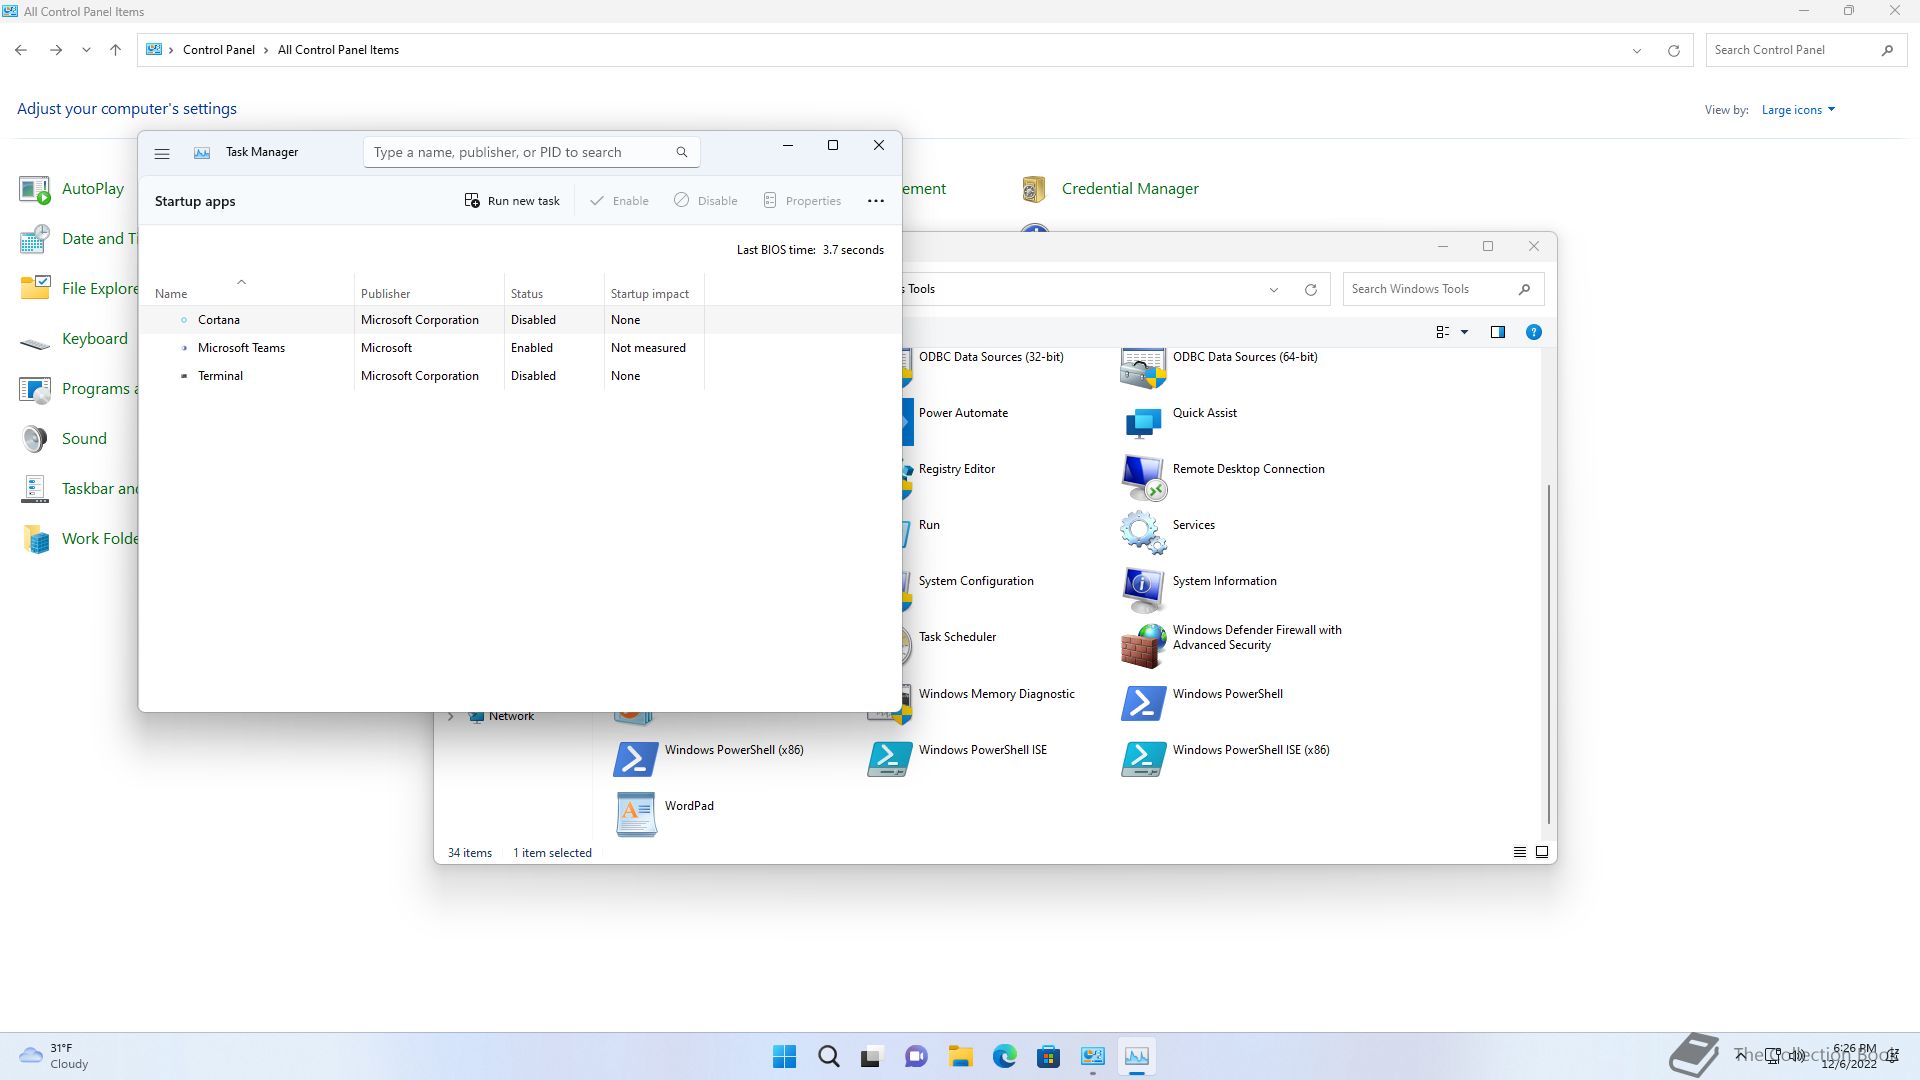
Task: Open recent locations dropdown in Control Panel
Action: [x=86, y=50]
